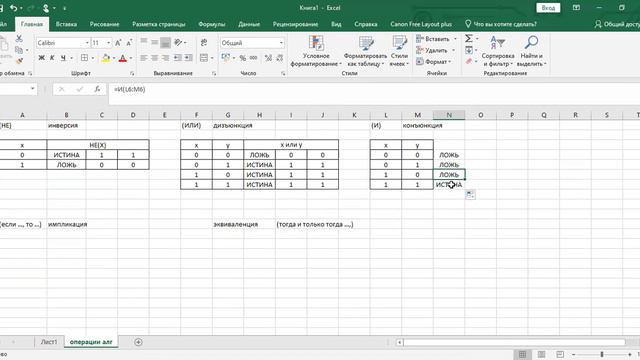Click AutoSum sigma icon
Viewport: 640px width, 360px height.
pyautogui.click(x=469, y=38)
